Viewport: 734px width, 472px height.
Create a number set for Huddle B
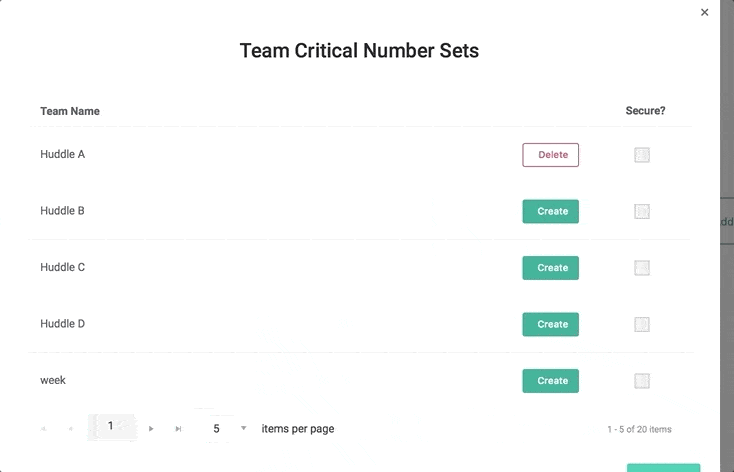coord(550,211)
